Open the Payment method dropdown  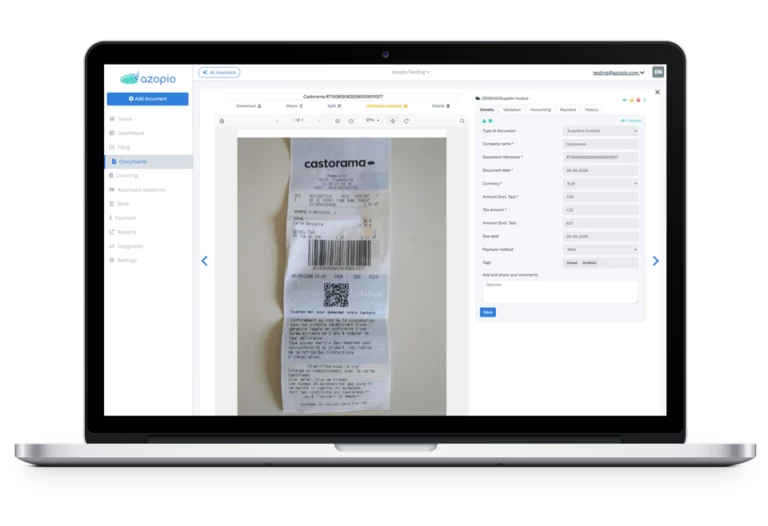600,250
